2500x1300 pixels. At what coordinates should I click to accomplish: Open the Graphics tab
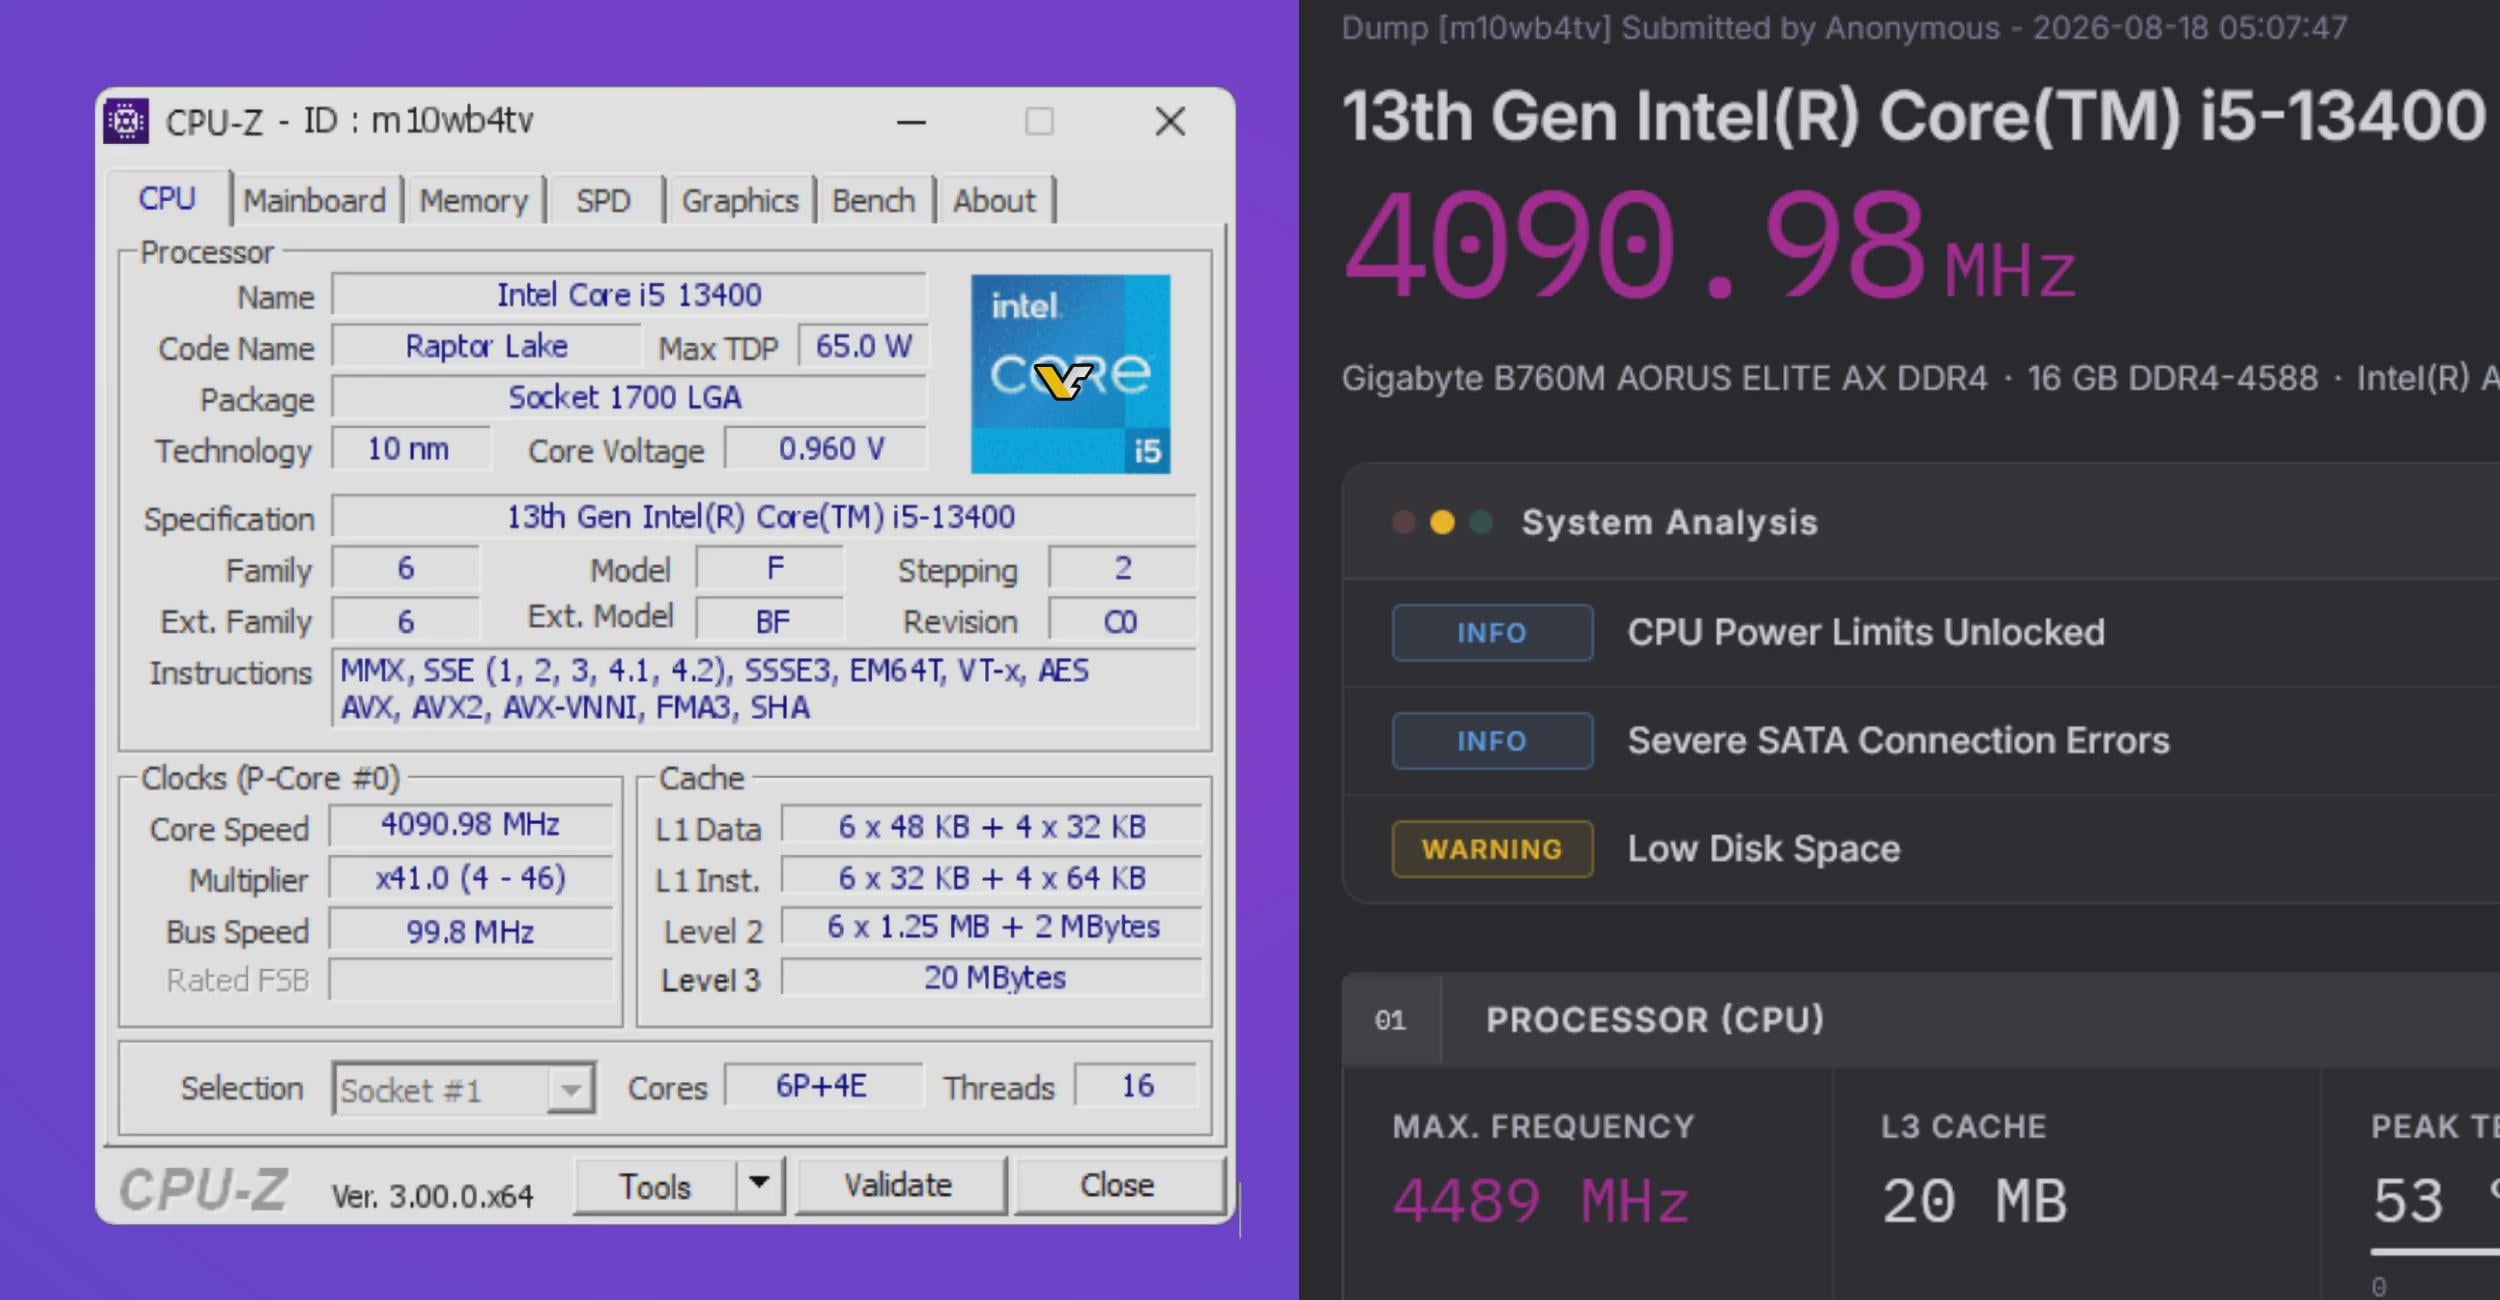pyautogui.click(x=740, y=200)
